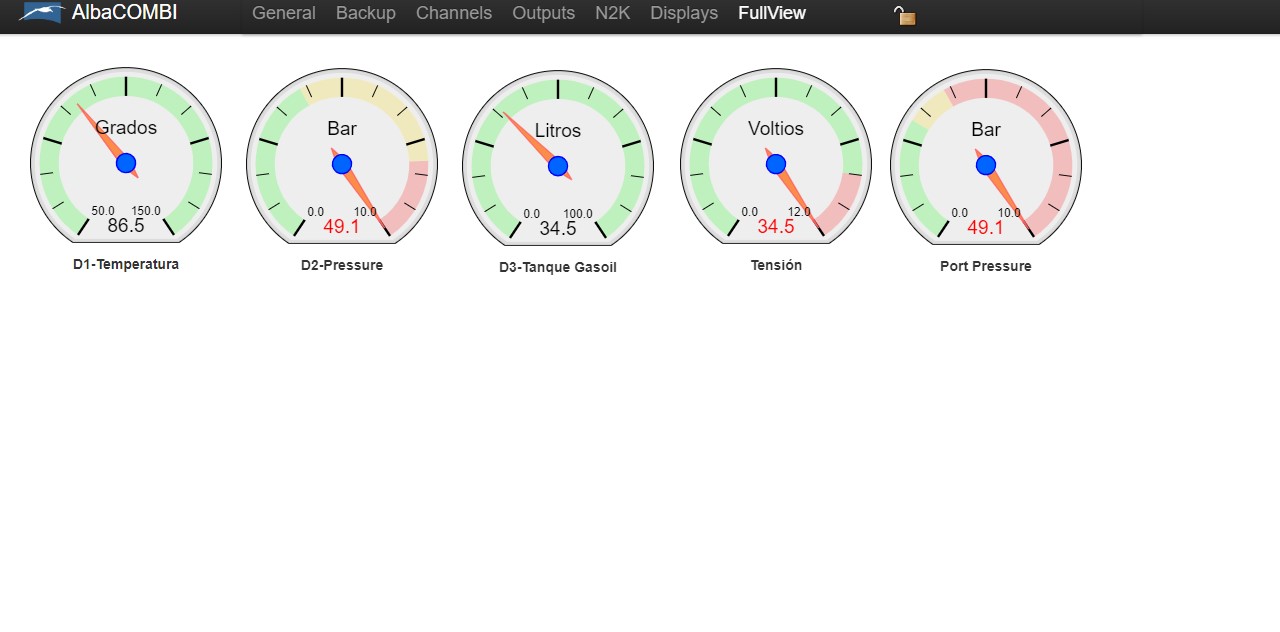The image size is (1280, 632).
Task: Click the Voltios unit text
Action: point(776,128)
